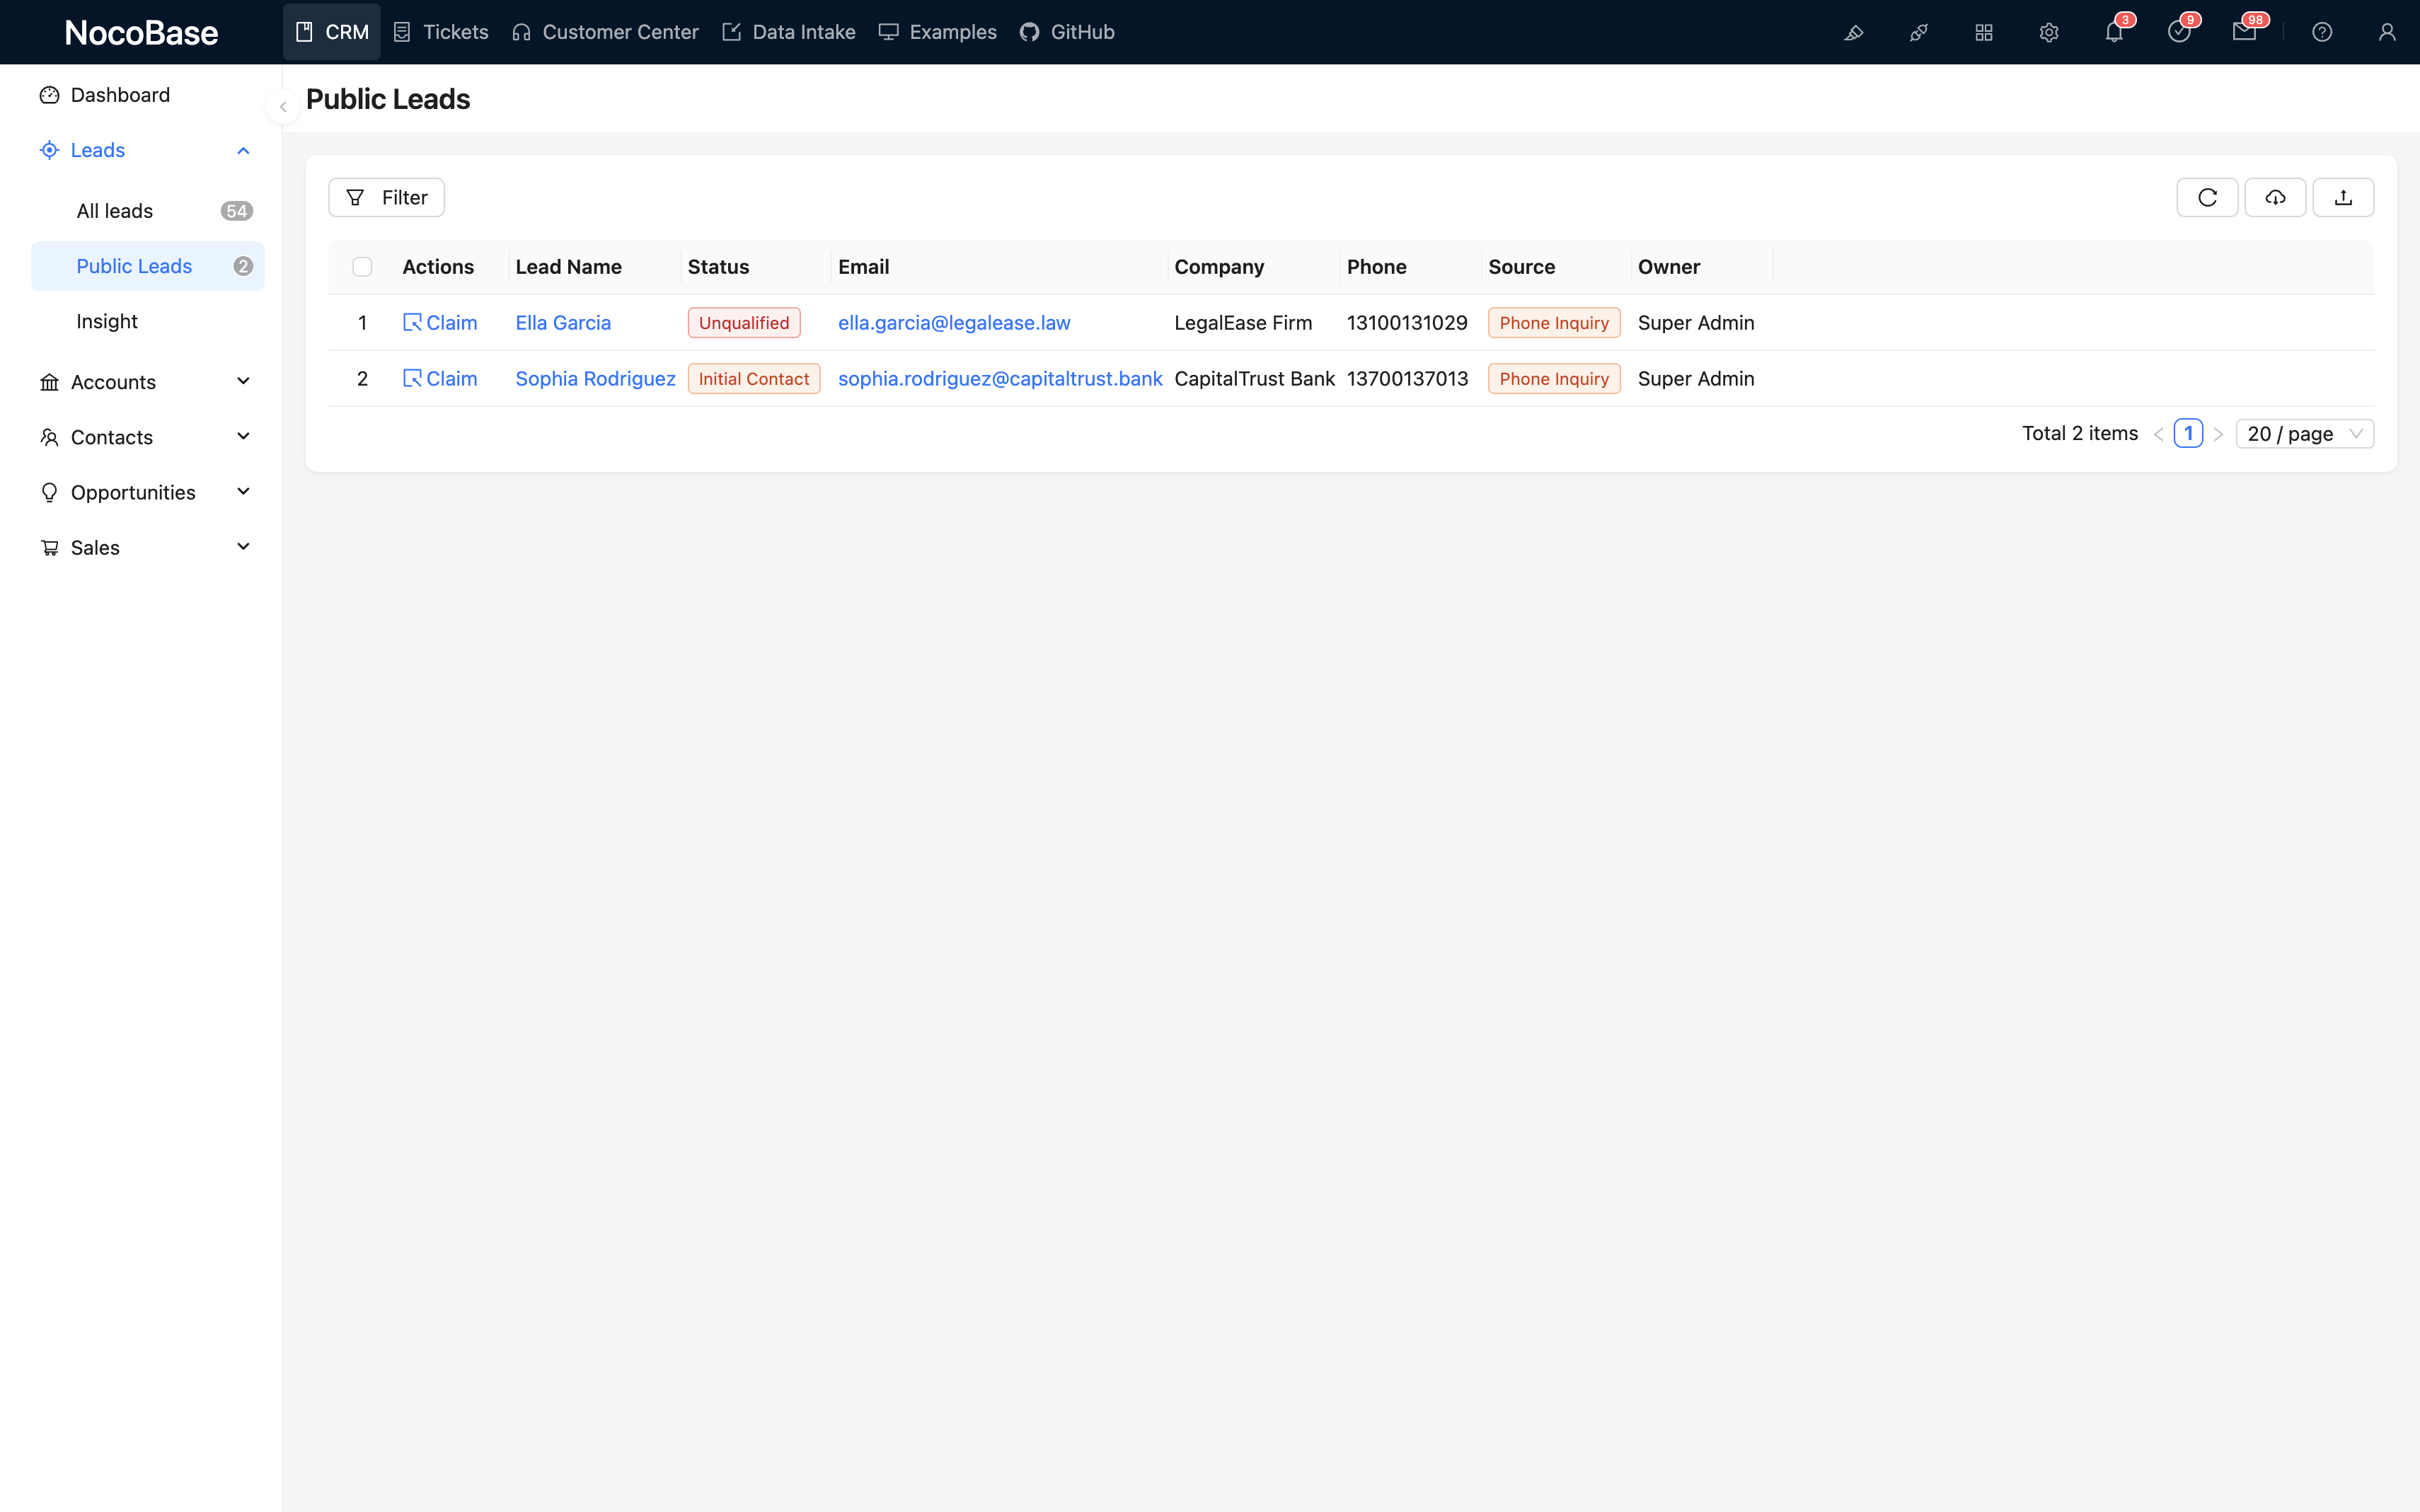Click the Filter button label
Image resolution: width=2420 pixels, height=1512 pixels.
[404, 198]
